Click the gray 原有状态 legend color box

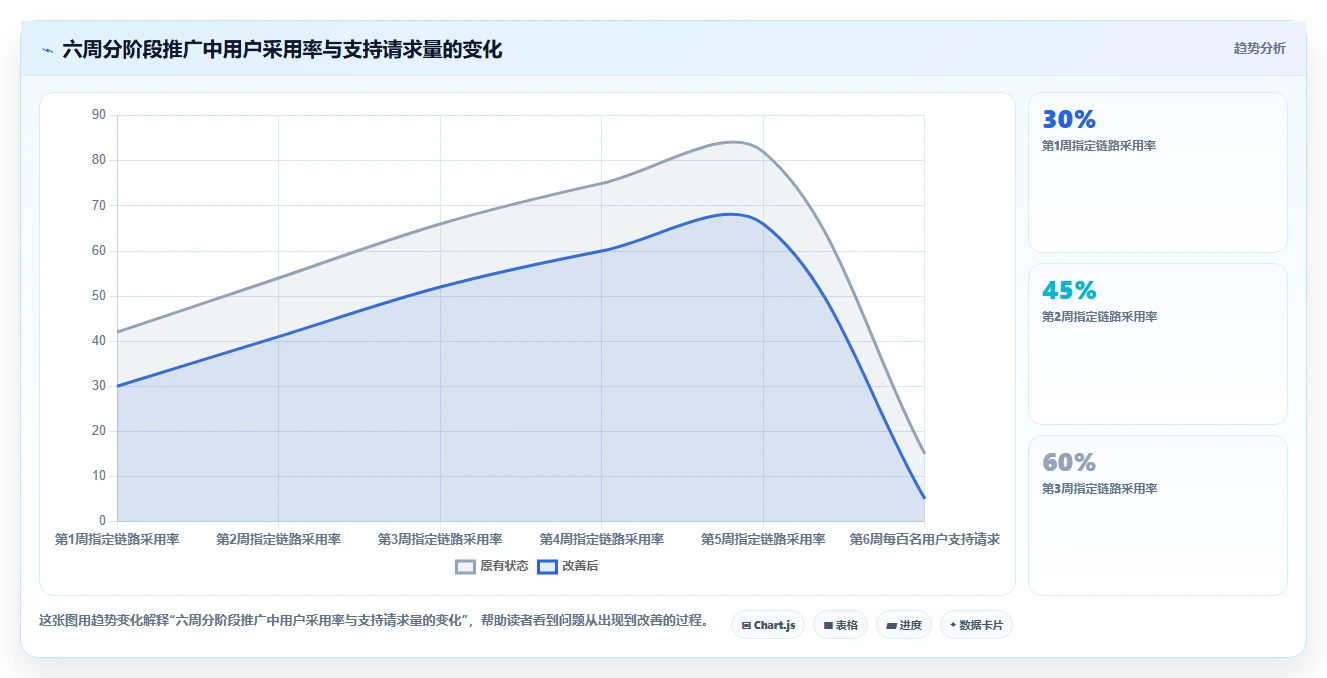click(465, 566)
